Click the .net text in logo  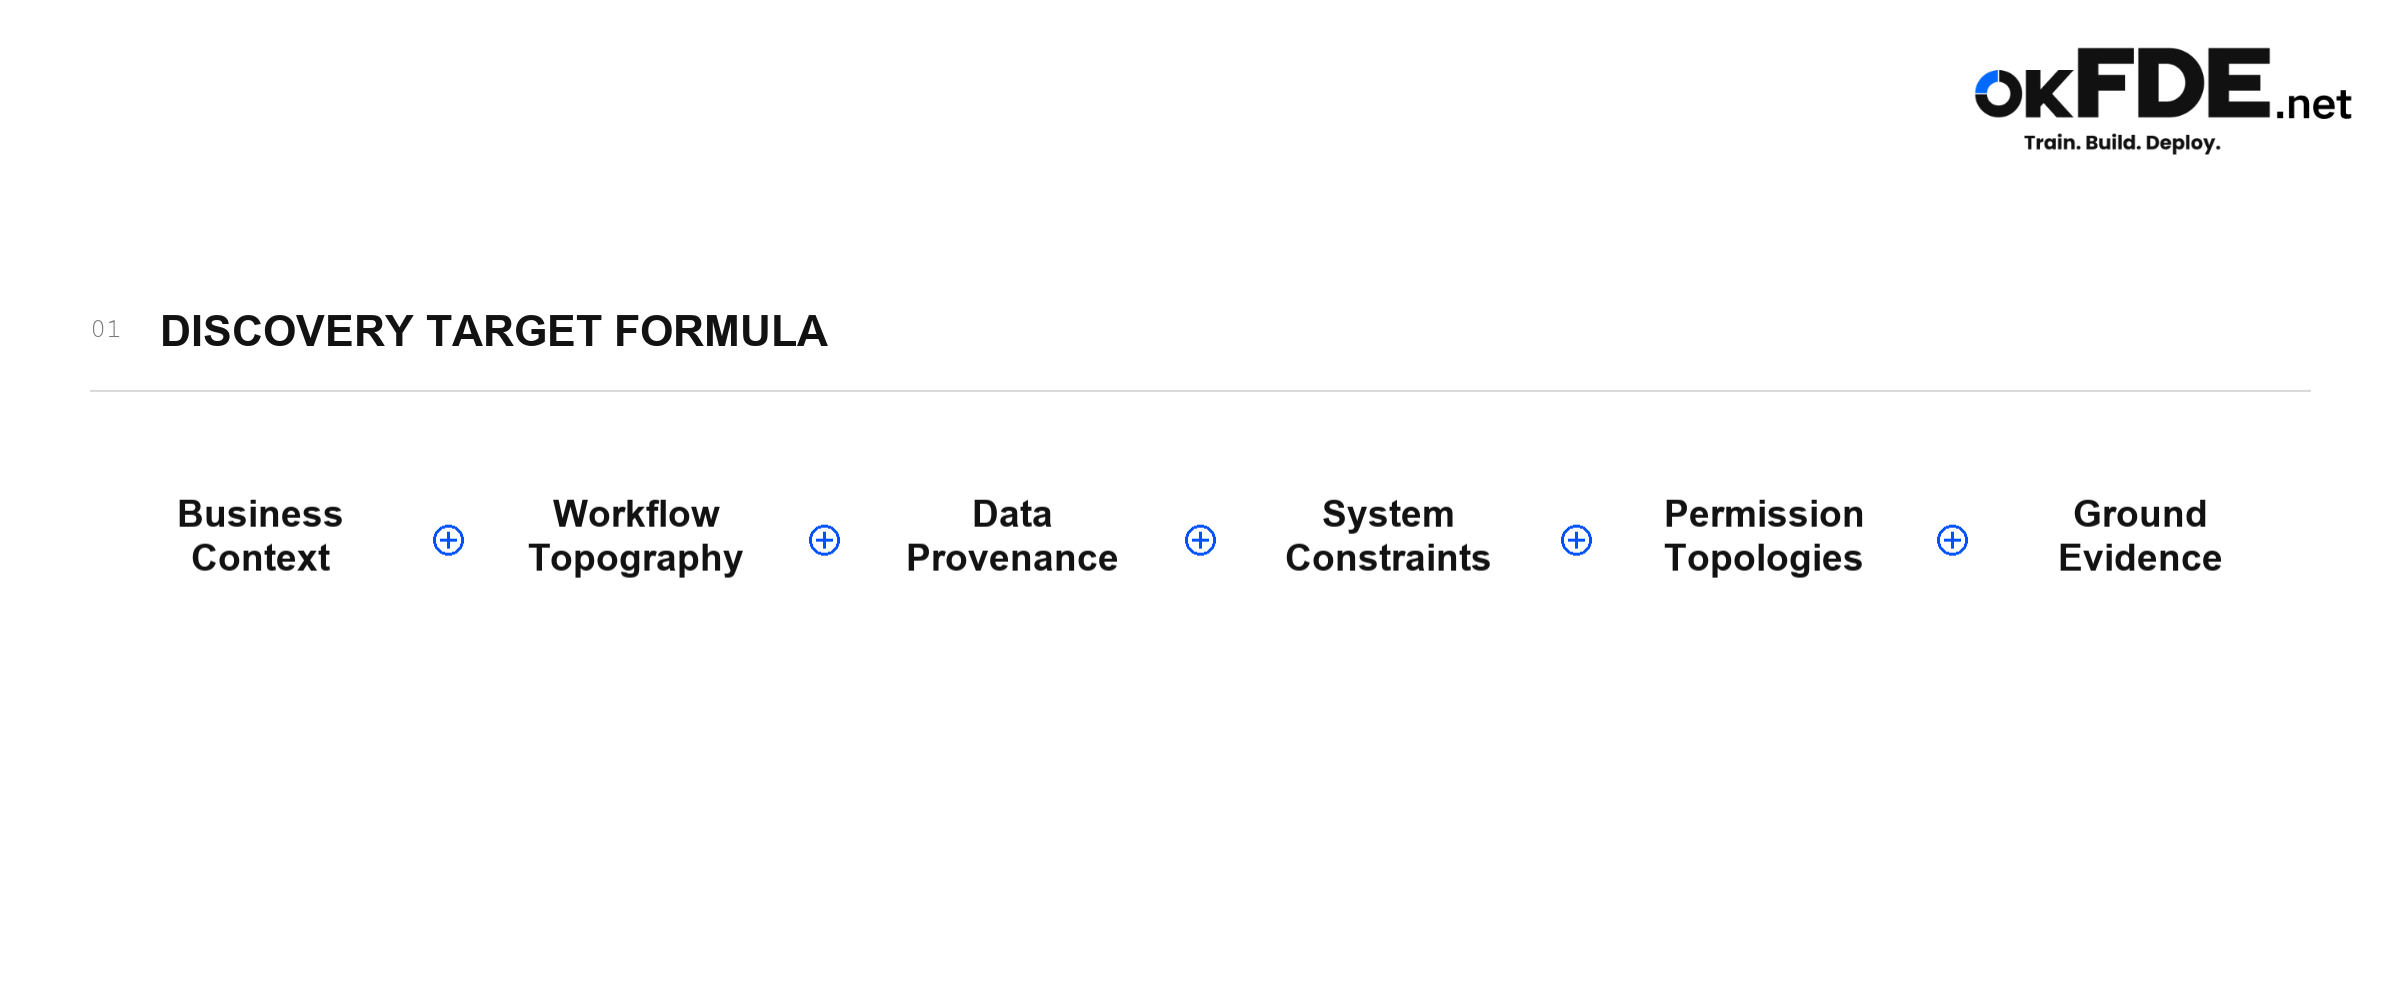2313,105
